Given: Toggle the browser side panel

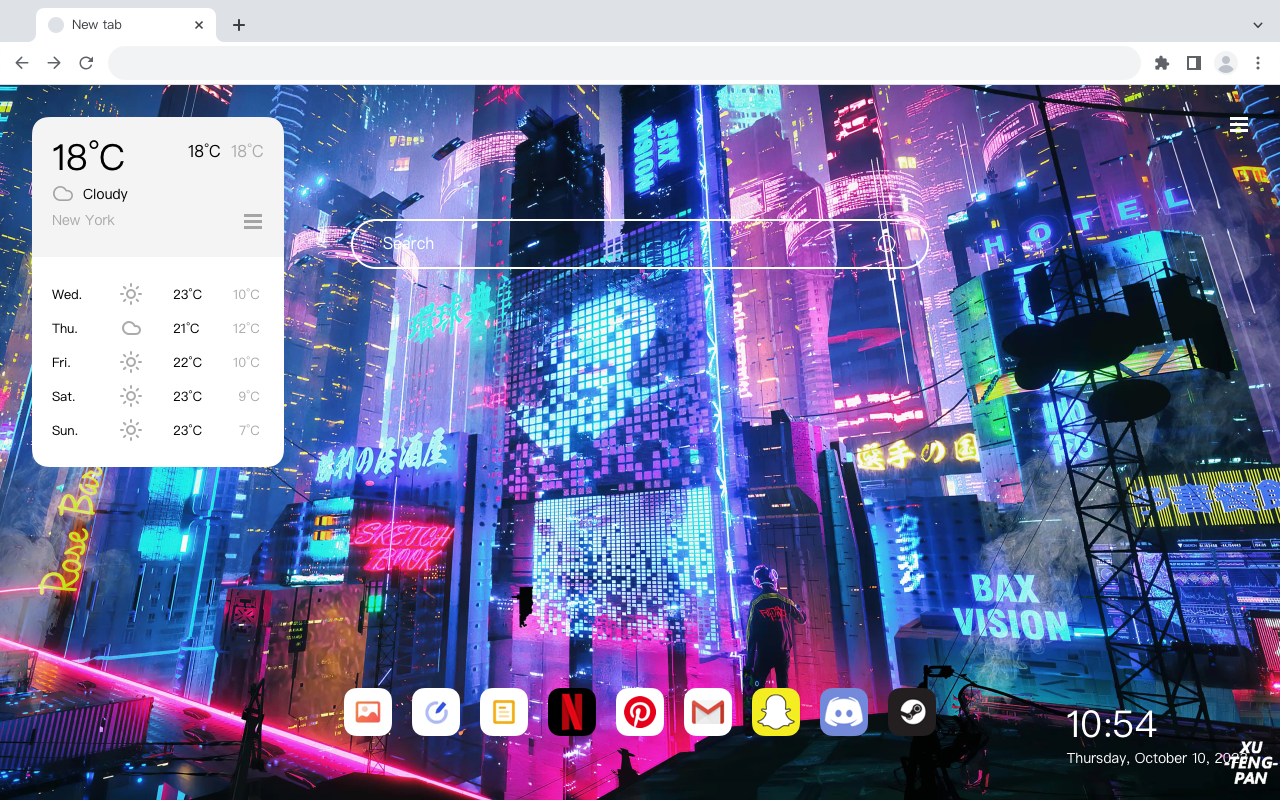Looking at the screenshot, I should click(1193, 63).
